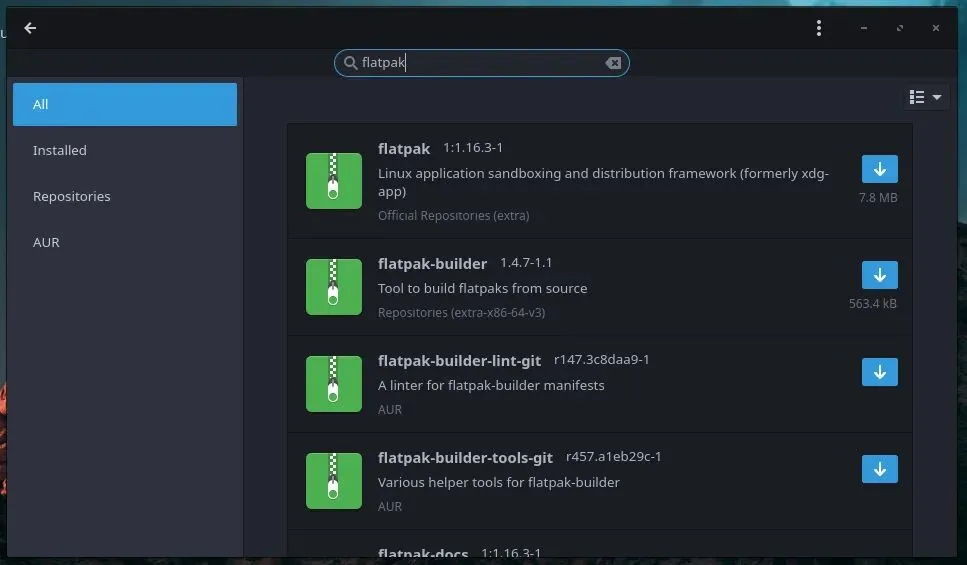The image size is (967, 565).
Task: Click the 563.4 kB size label
Action: click(873, 303)
